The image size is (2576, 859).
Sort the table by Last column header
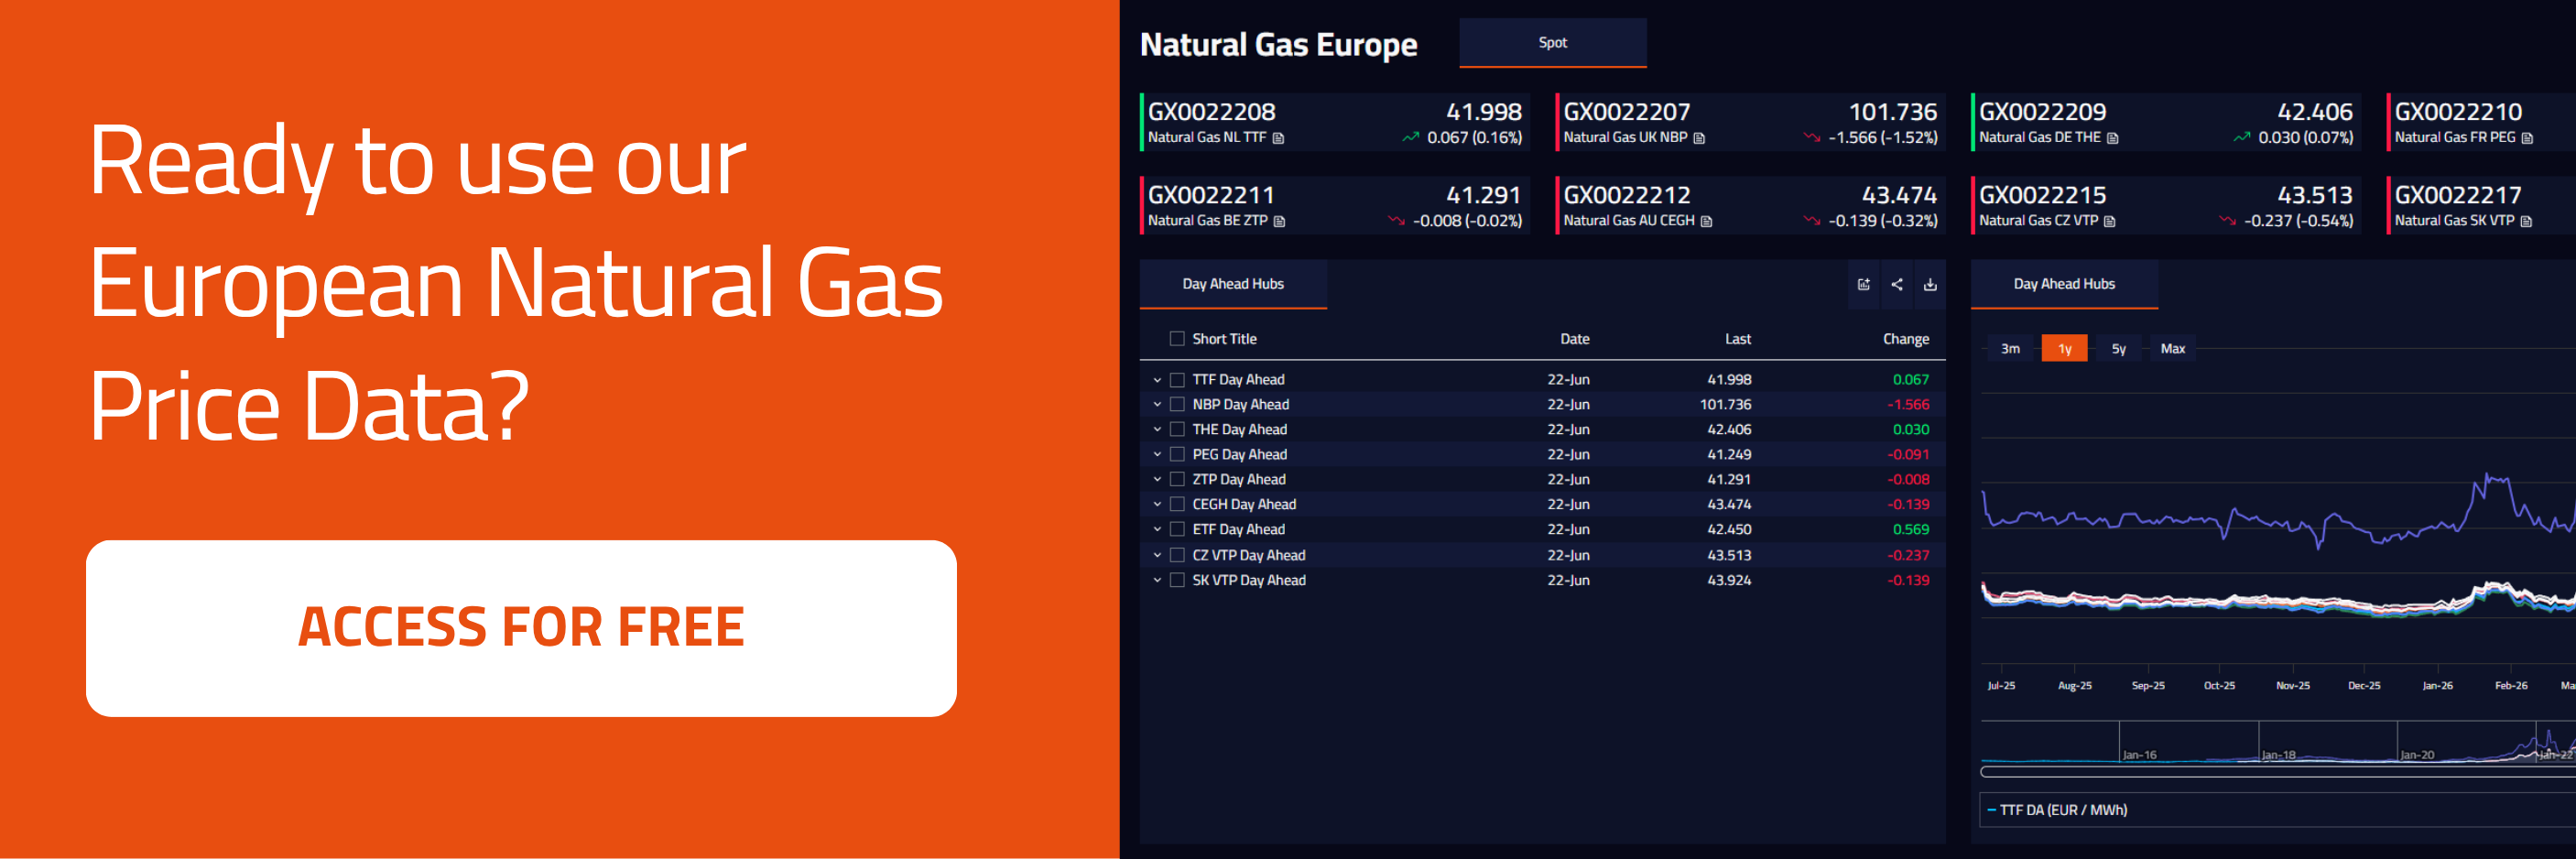click(x=1737, y=339)
